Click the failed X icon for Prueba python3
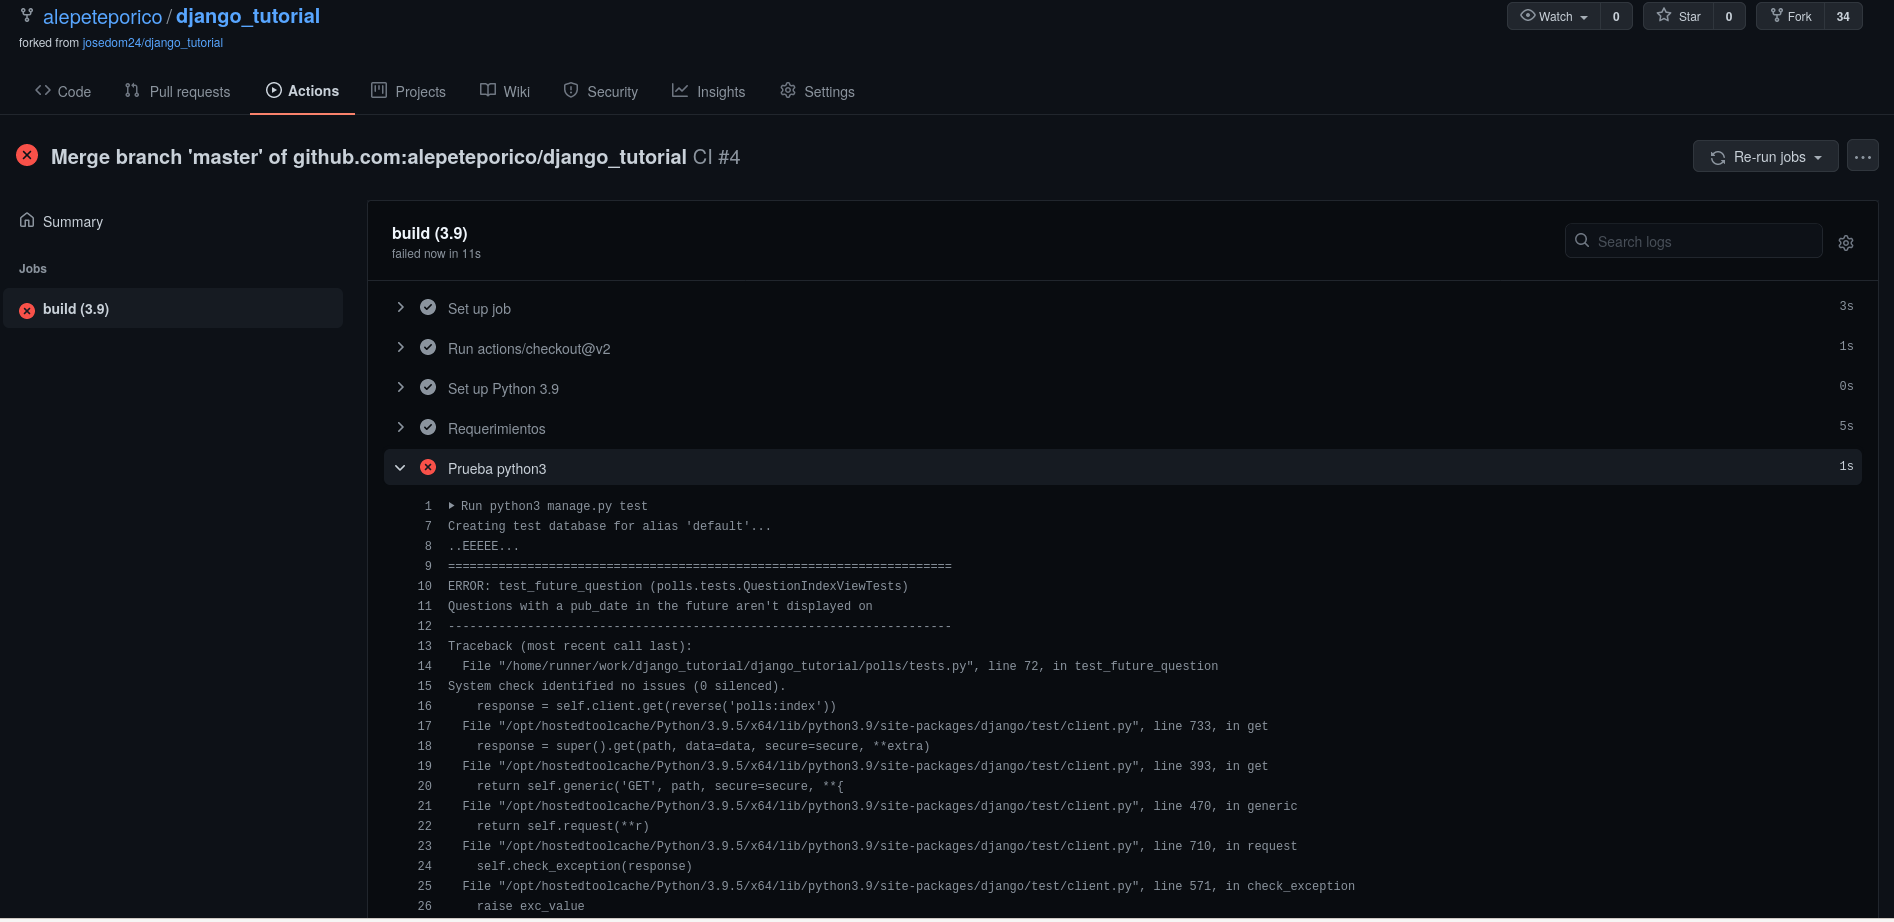The image size is (1894, 922). pyautogui.click(x=428, y=467)
